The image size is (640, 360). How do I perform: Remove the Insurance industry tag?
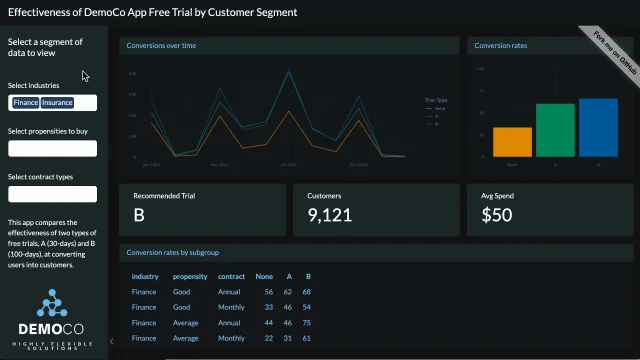(57, 102)
